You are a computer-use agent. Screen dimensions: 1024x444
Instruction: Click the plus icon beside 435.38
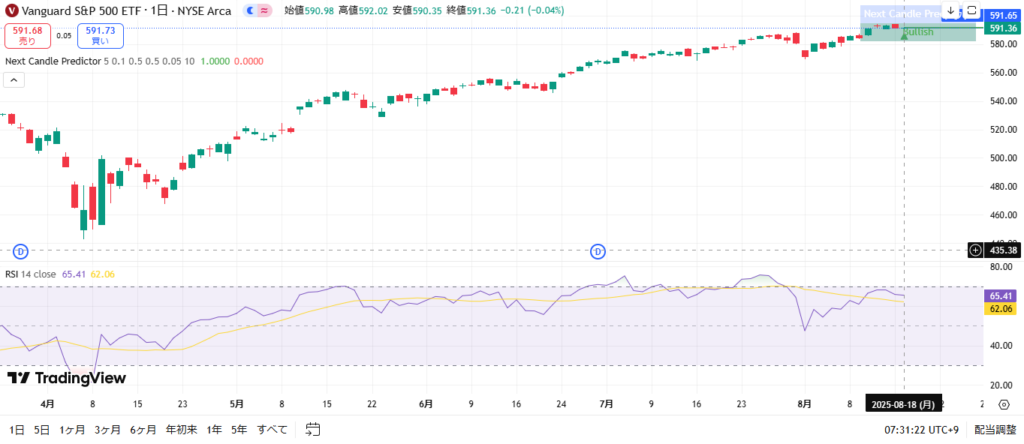point(976,249)
